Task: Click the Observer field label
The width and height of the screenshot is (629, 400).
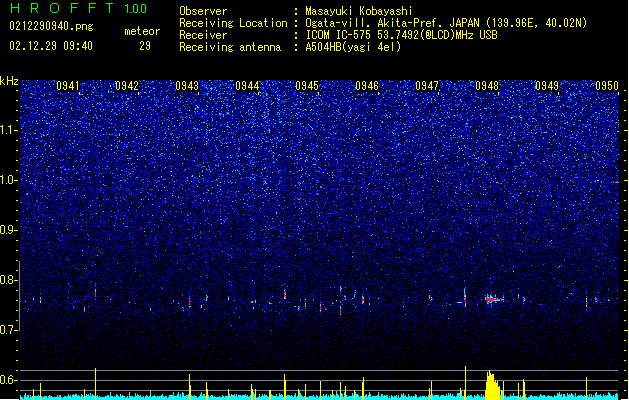Action: 203,11
